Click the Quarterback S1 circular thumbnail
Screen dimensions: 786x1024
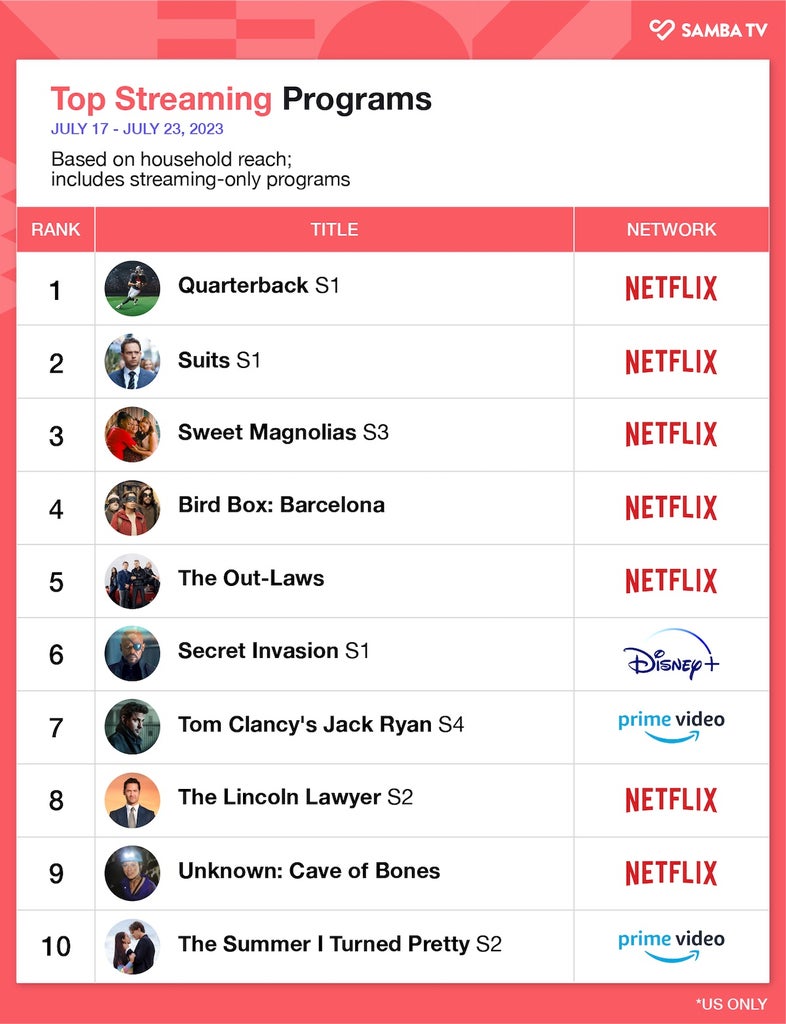pyautogui.click(x=133, y=289)
